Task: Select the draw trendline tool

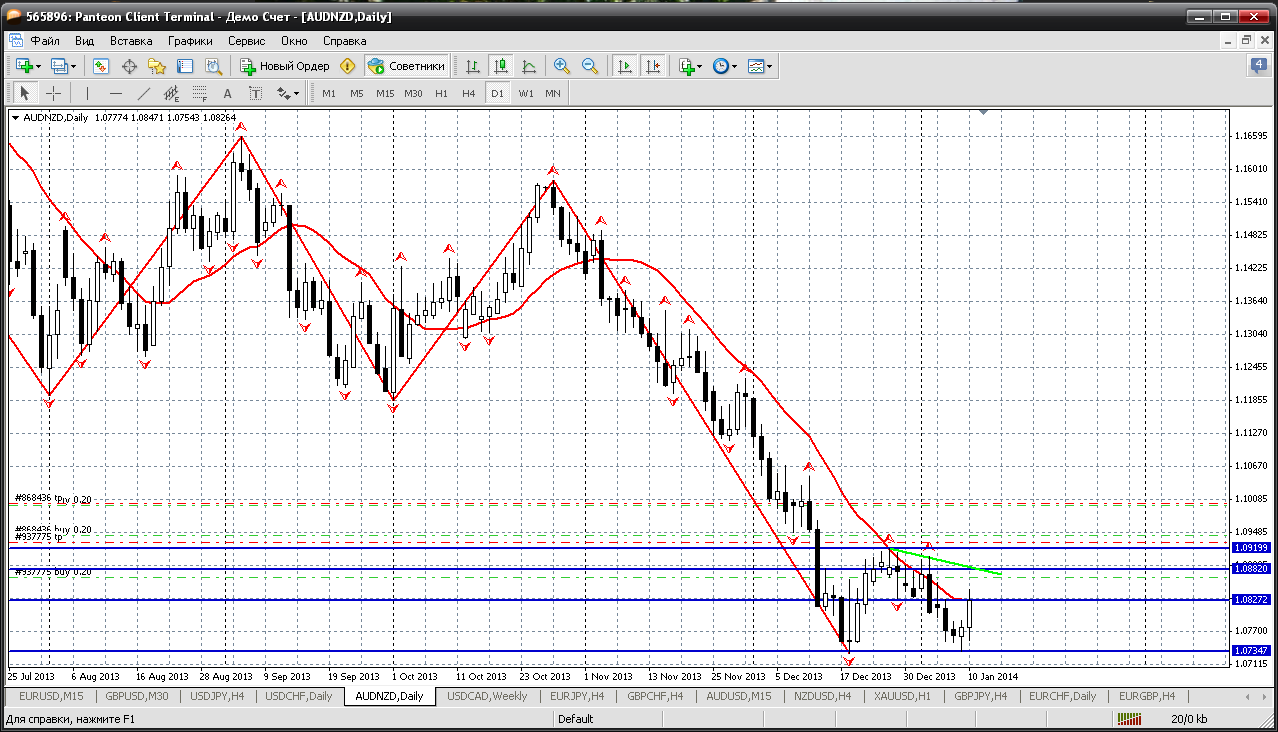Action: tap(144, 93)
